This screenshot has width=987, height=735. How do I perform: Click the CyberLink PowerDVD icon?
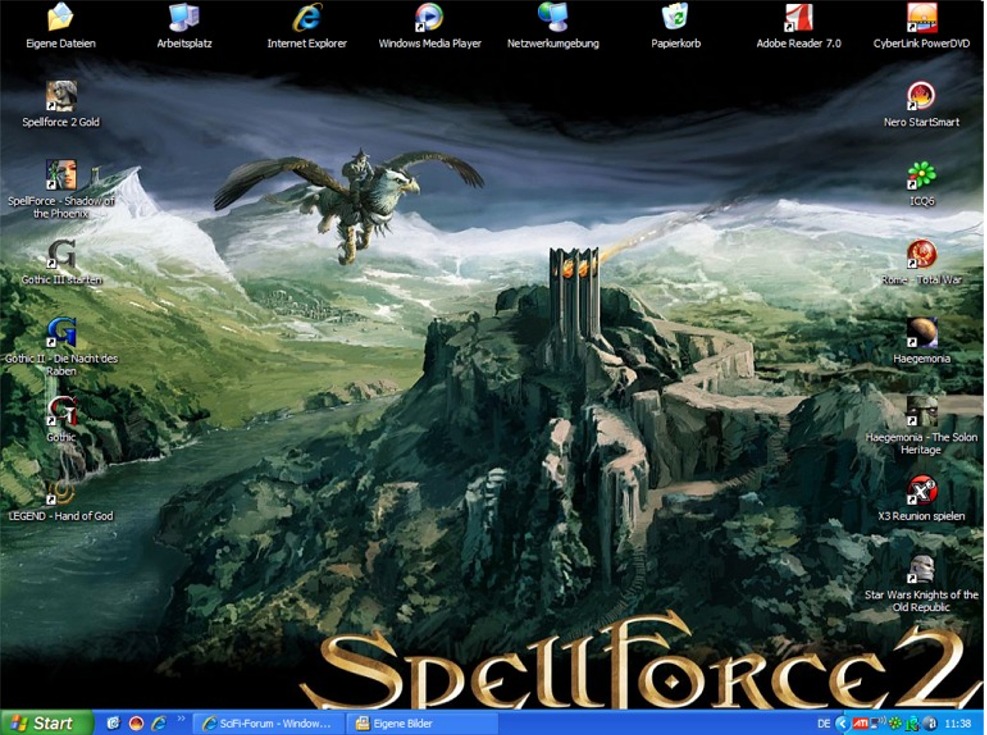921,17
